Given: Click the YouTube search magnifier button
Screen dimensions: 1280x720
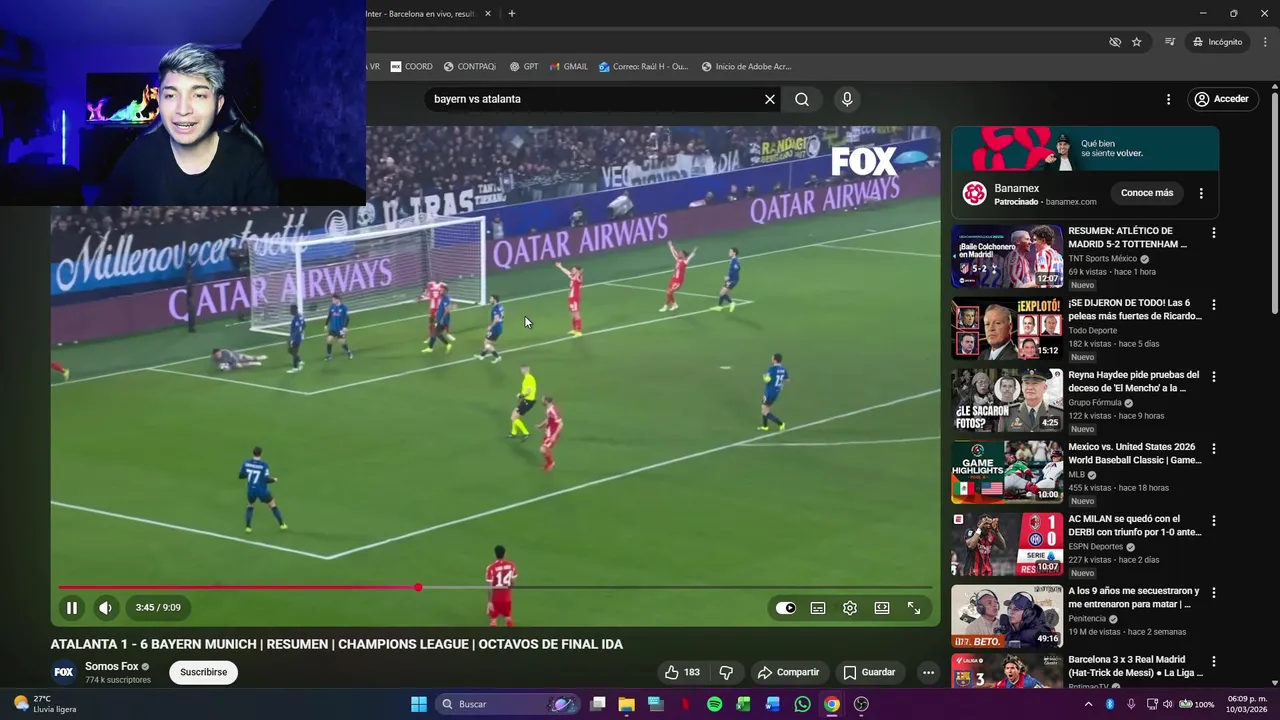Looking at the screenshot, I should coord(802,99).
